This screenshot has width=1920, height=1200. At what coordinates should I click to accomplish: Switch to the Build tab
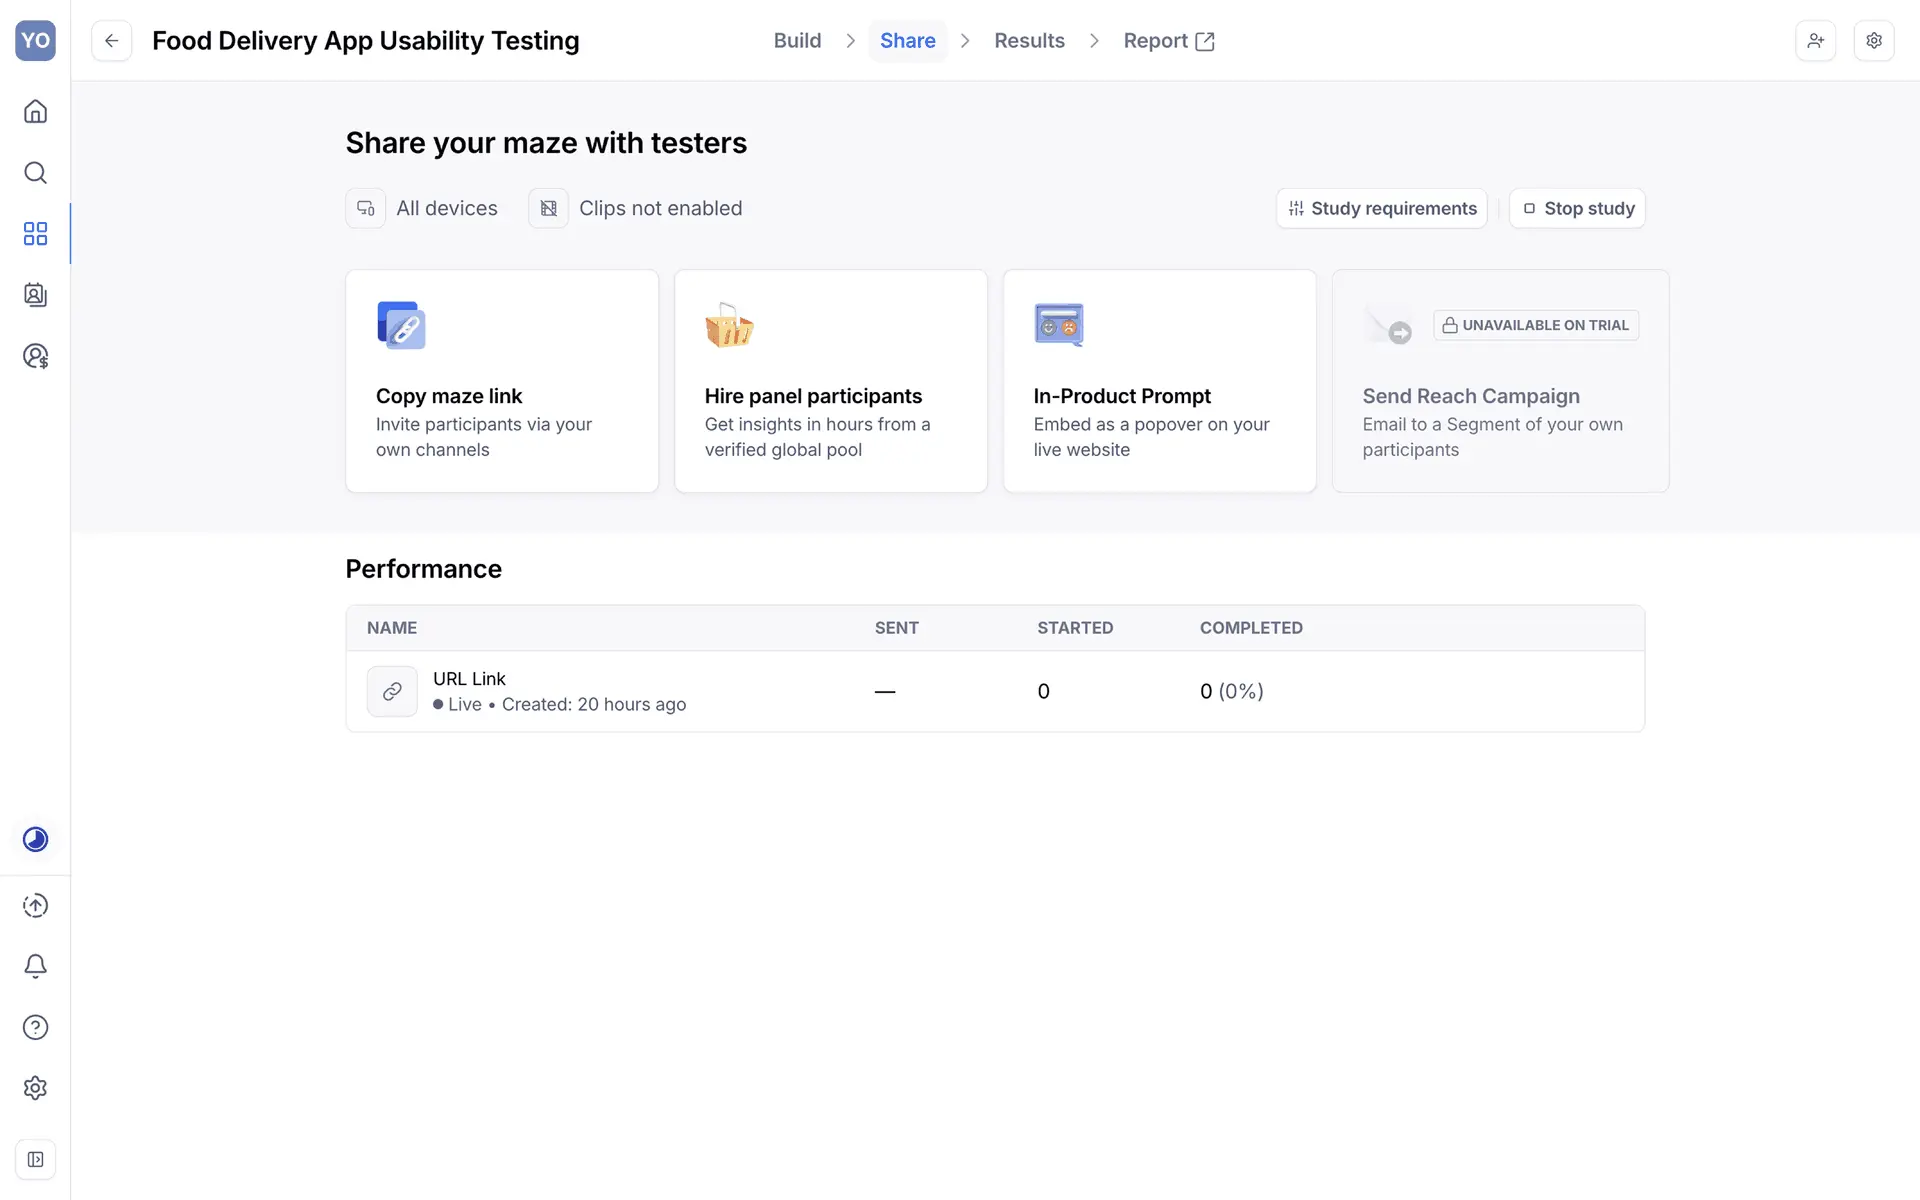tap(797, 41)
